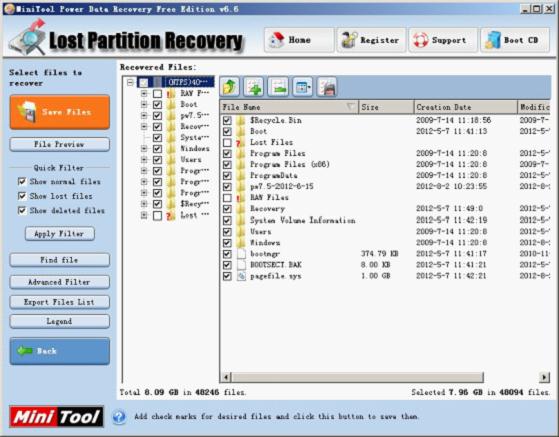Click the pagefile.sys file icon
559x437 pixels.
(x=241, y=276)
